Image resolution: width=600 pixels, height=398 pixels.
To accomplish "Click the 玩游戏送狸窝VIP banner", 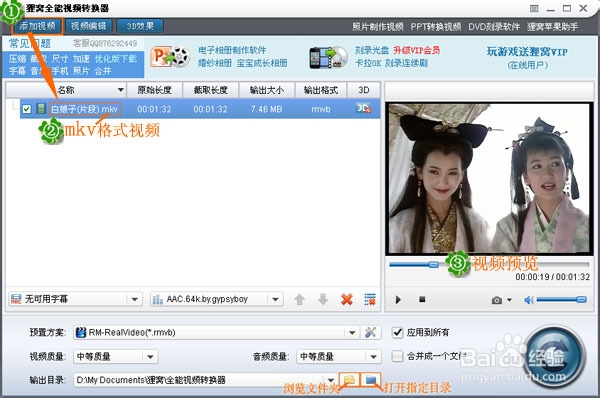I will point(527,52).
